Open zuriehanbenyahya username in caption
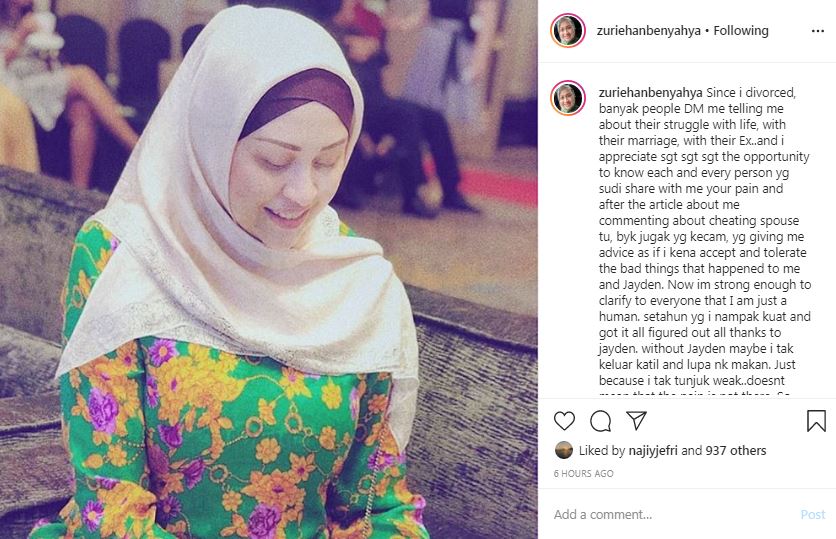The image size is (836, 539). 650,92
